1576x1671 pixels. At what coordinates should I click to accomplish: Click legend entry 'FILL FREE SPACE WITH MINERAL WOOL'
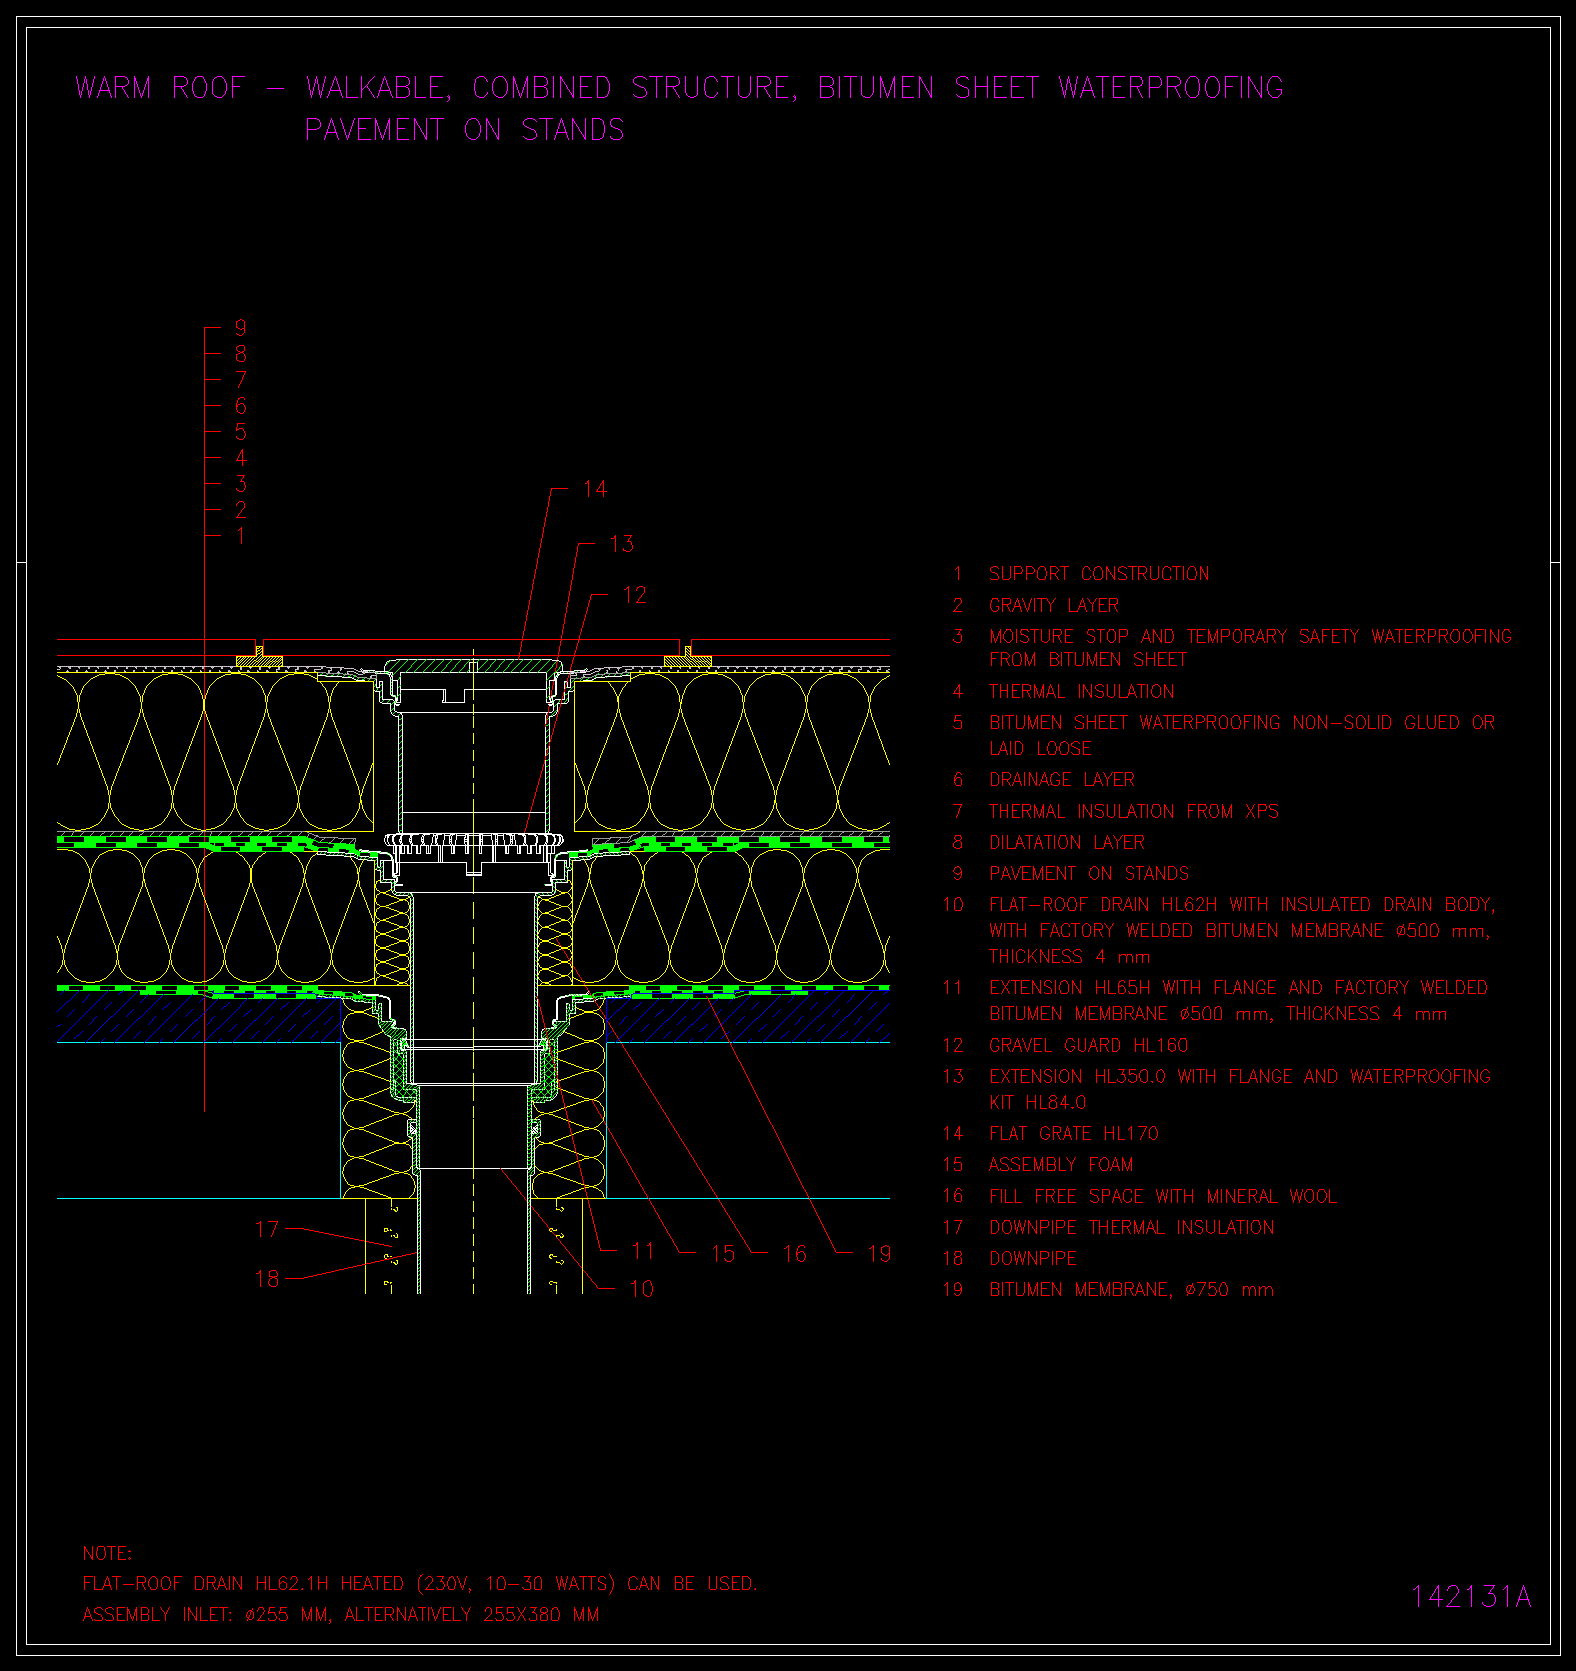(1163, 1197)
